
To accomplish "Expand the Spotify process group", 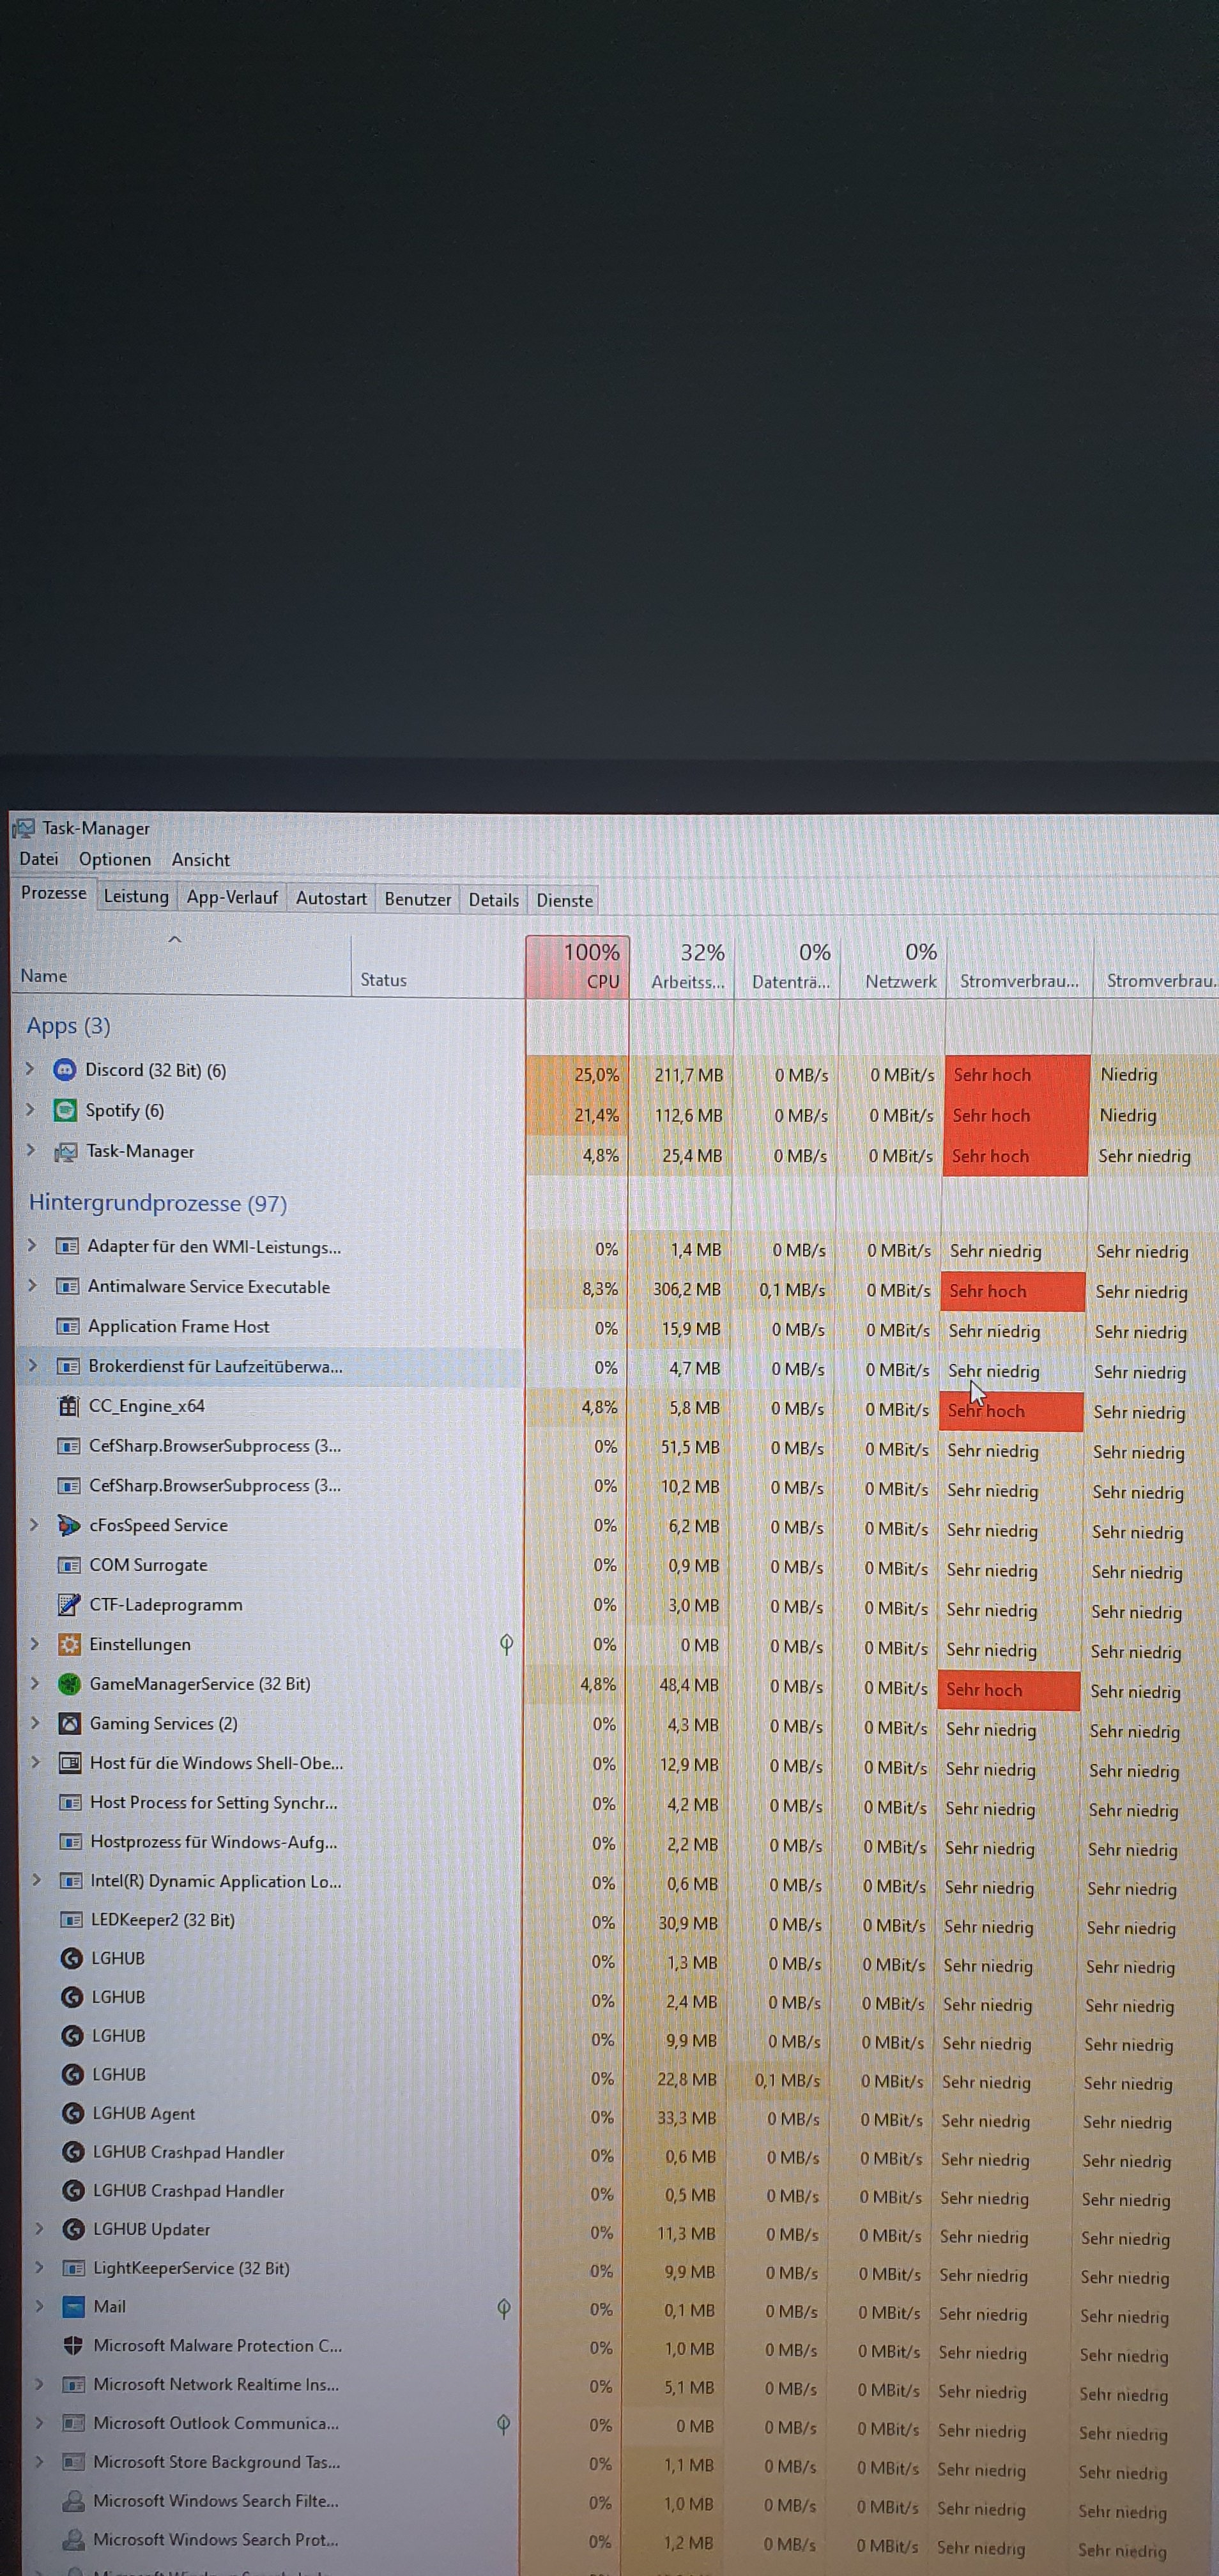I will tap(30, 1109).
